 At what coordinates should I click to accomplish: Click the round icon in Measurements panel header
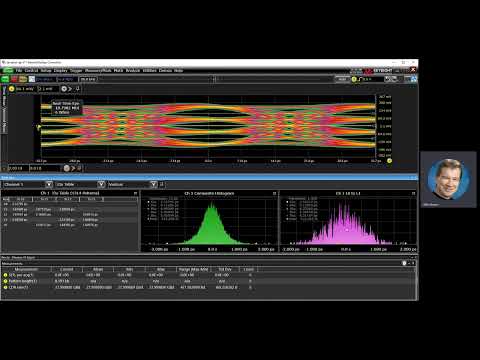404,263
